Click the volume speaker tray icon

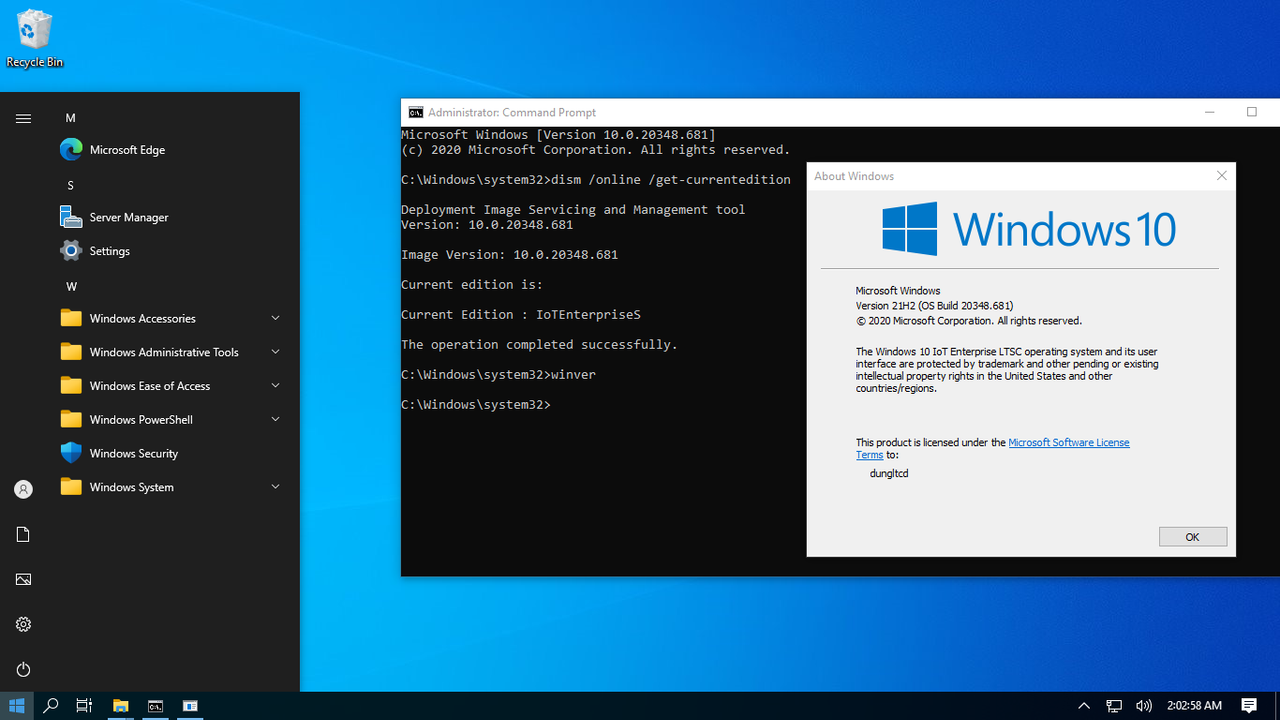(x=1144, y=706)
